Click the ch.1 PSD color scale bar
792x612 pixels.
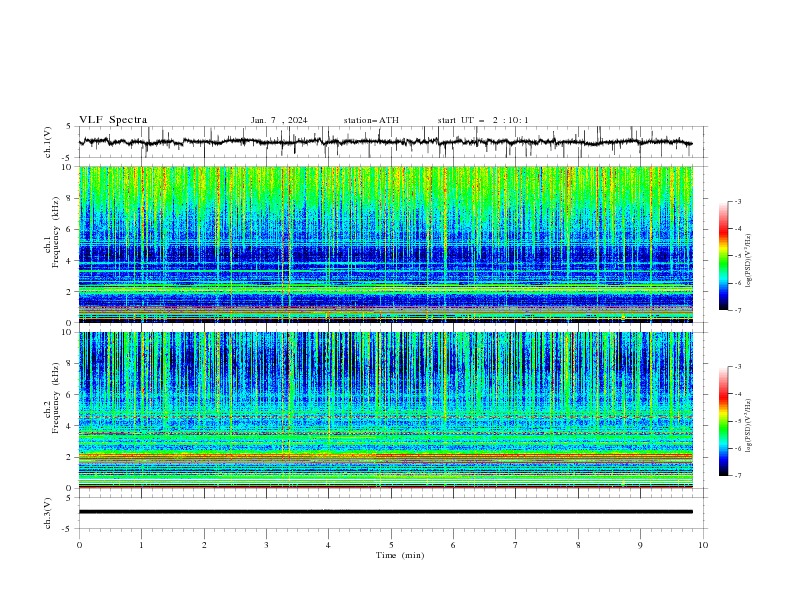click(x=723, y=256)
